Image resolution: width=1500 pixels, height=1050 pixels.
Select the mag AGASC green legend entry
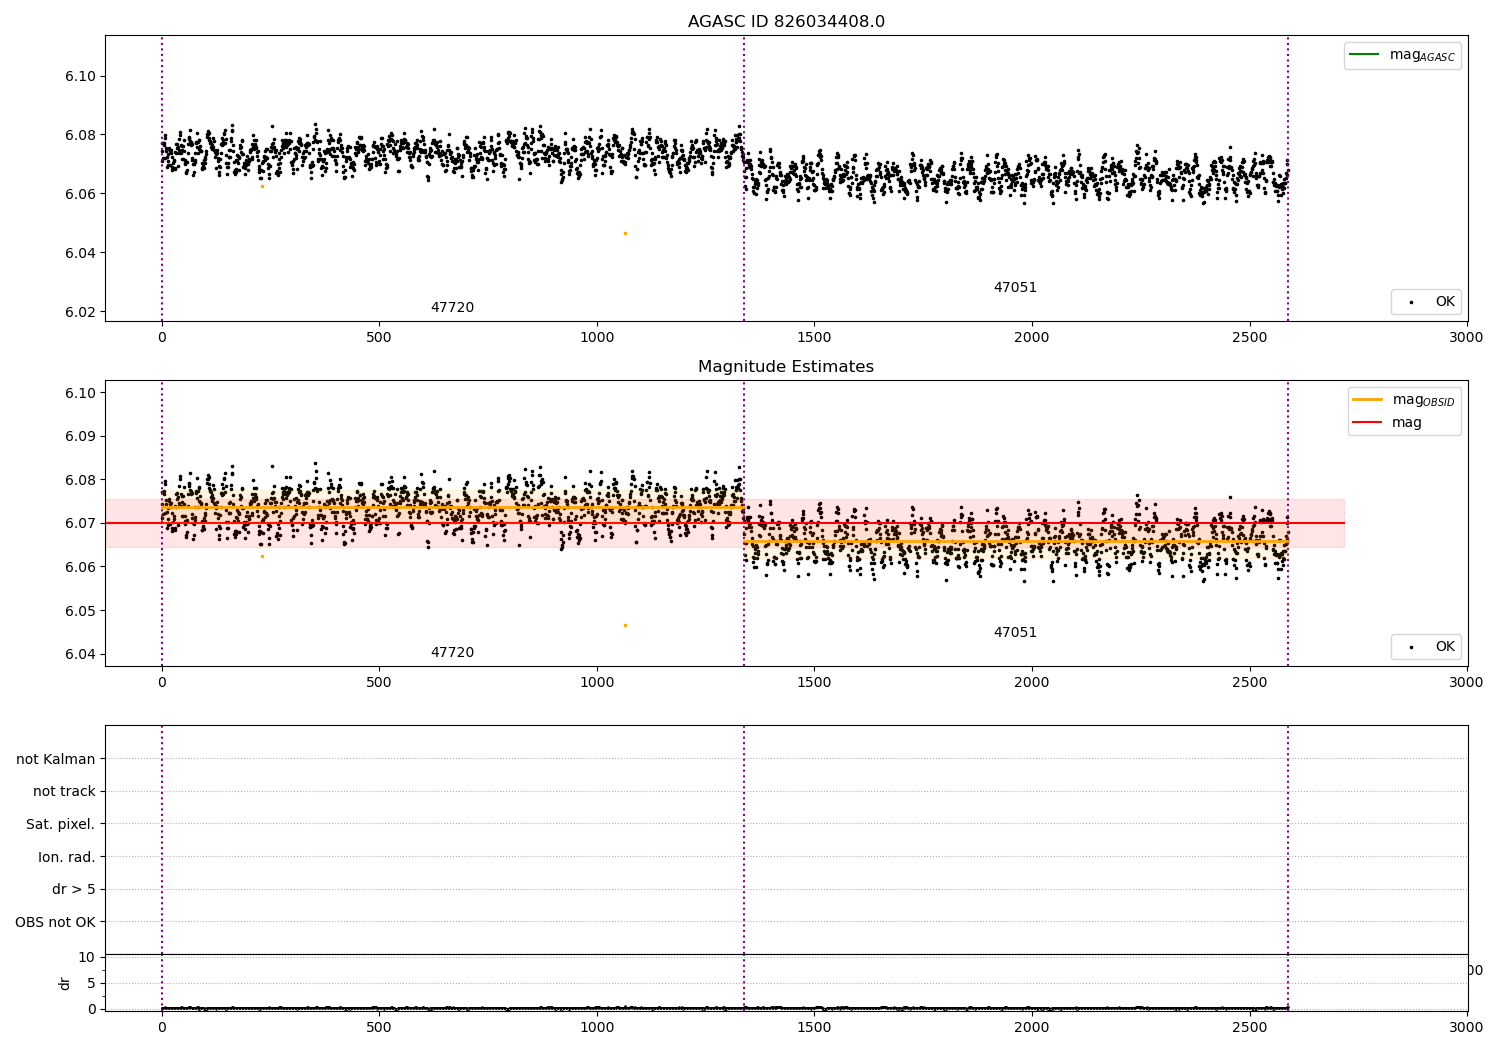(1402, 55)
